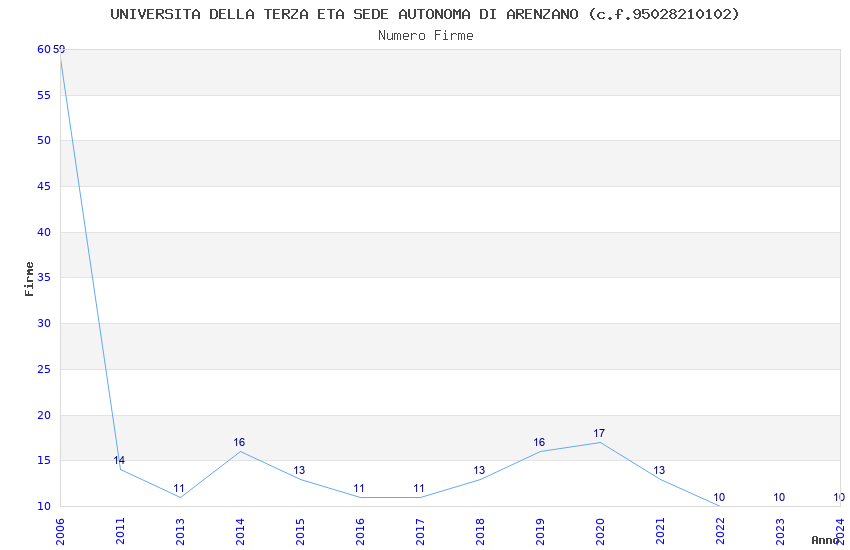The width and height of the screenshot is (850, 550).
Task: Select the 2023 year label
Action: click(780, 532)
